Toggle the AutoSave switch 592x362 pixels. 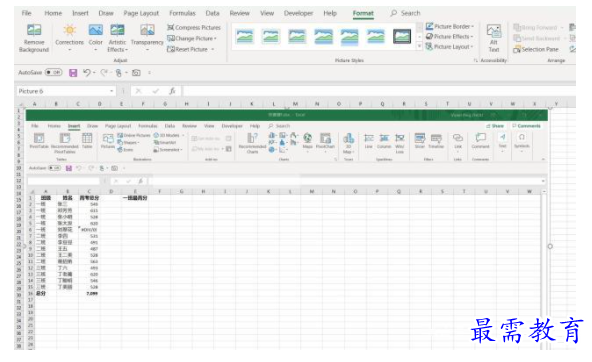pos(54,72)
